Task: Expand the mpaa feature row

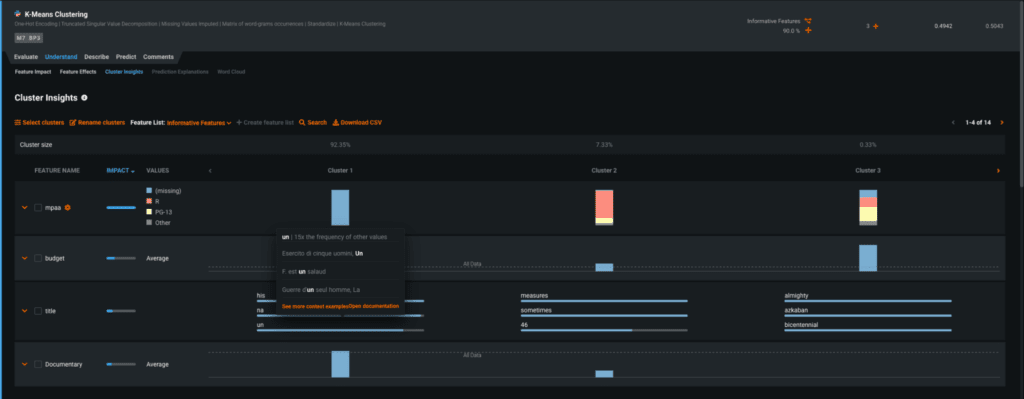Action: [x=25, y=208]
